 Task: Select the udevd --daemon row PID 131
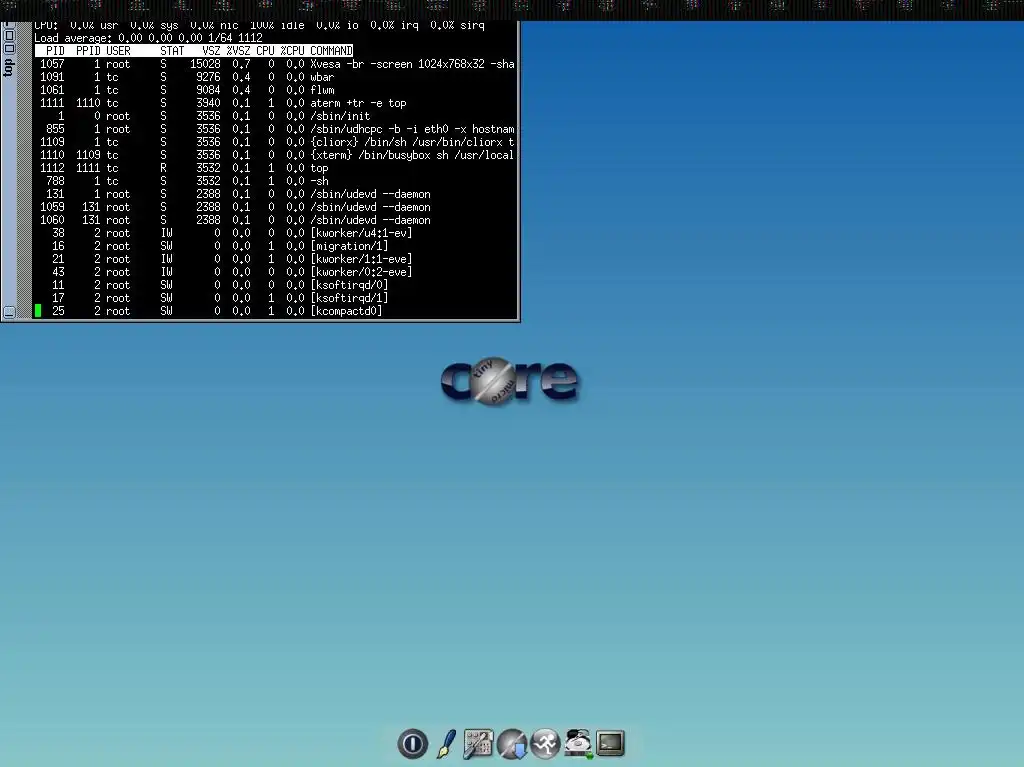(x=275, y=194)
